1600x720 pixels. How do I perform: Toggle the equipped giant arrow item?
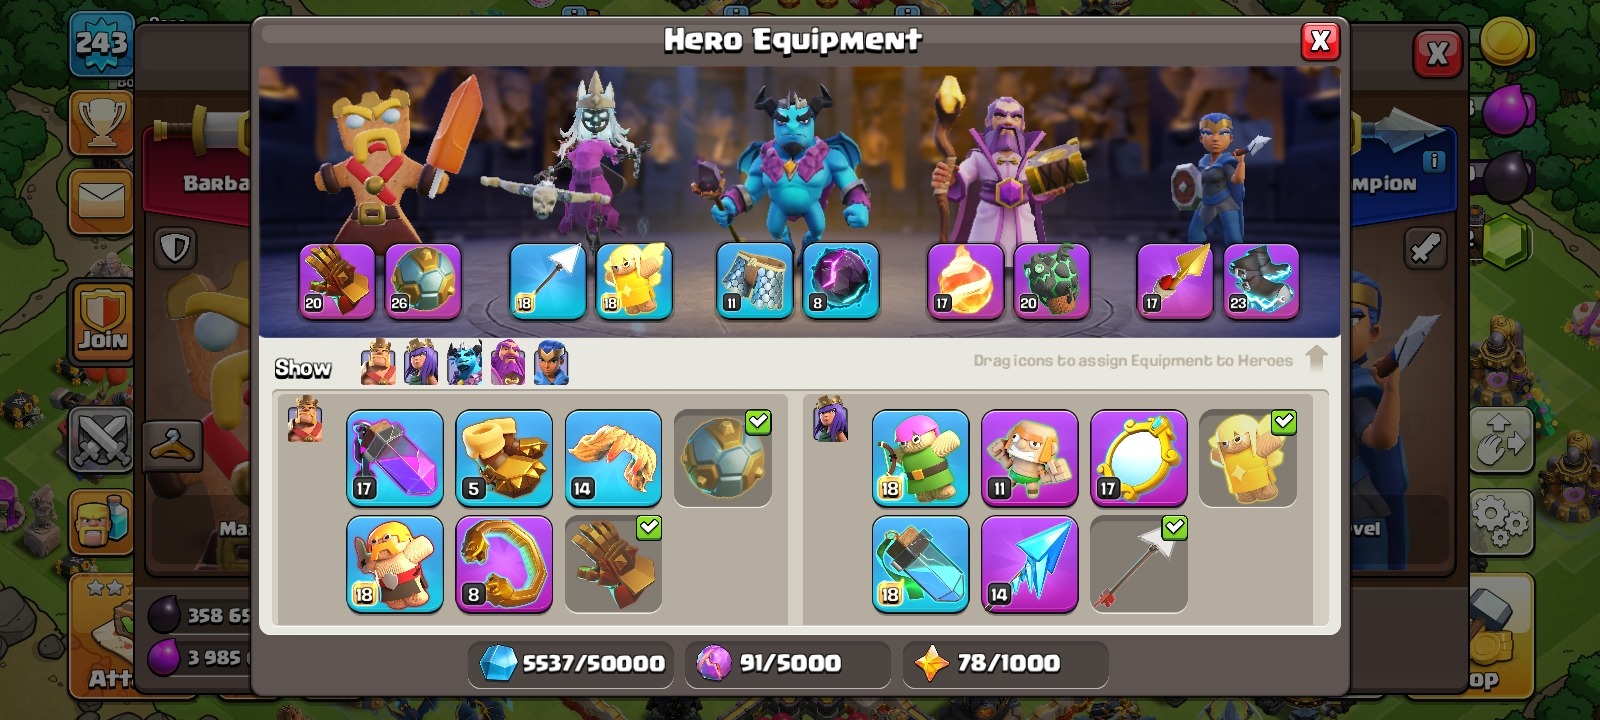[1139, 564]
